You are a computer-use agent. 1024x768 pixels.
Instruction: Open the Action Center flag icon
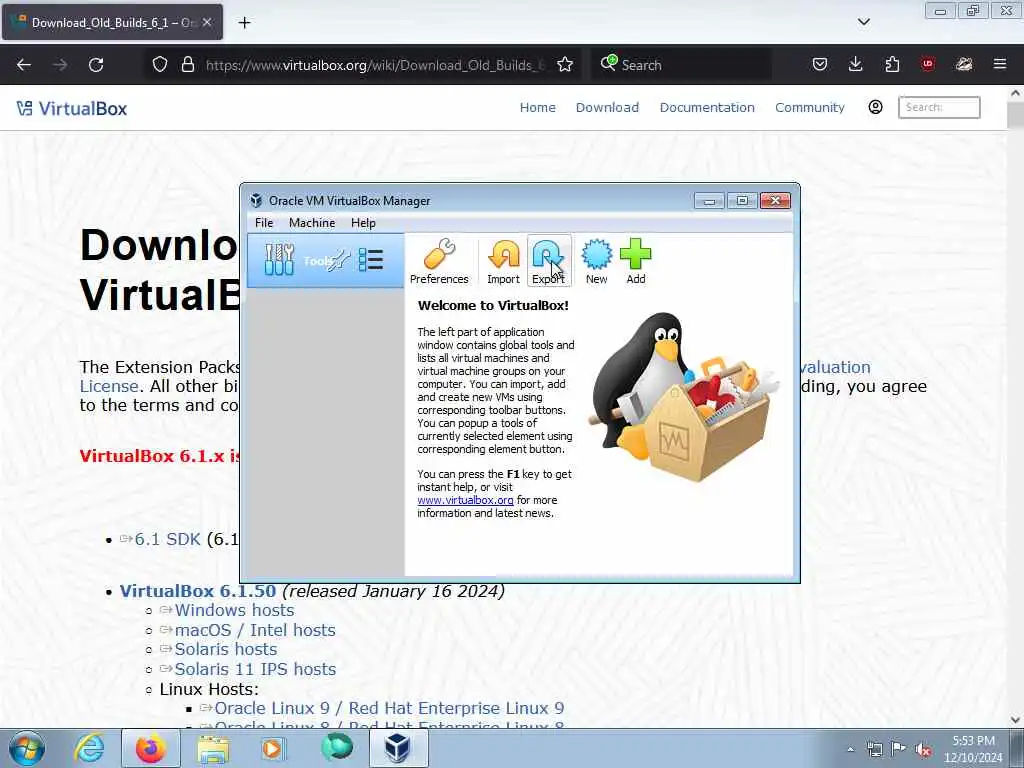(x=899, y=749)
